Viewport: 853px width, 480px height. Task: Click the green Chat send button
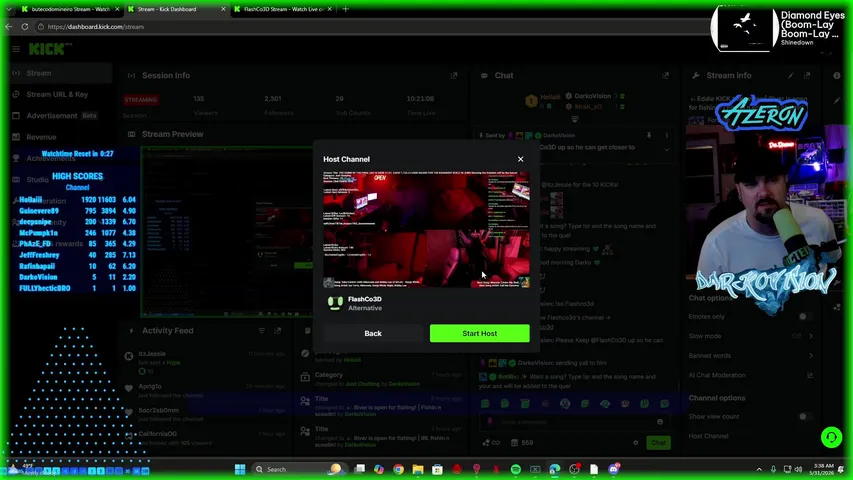[x=658, y=442]
